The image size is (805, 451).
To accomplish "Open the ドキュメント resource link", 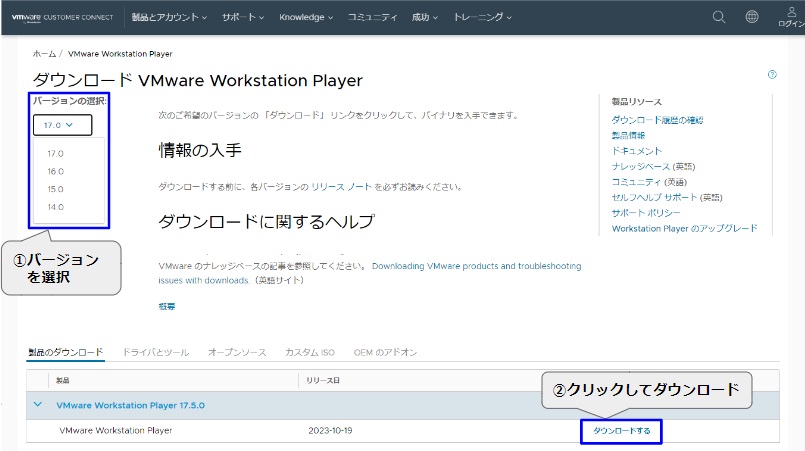I will (637, 151).
